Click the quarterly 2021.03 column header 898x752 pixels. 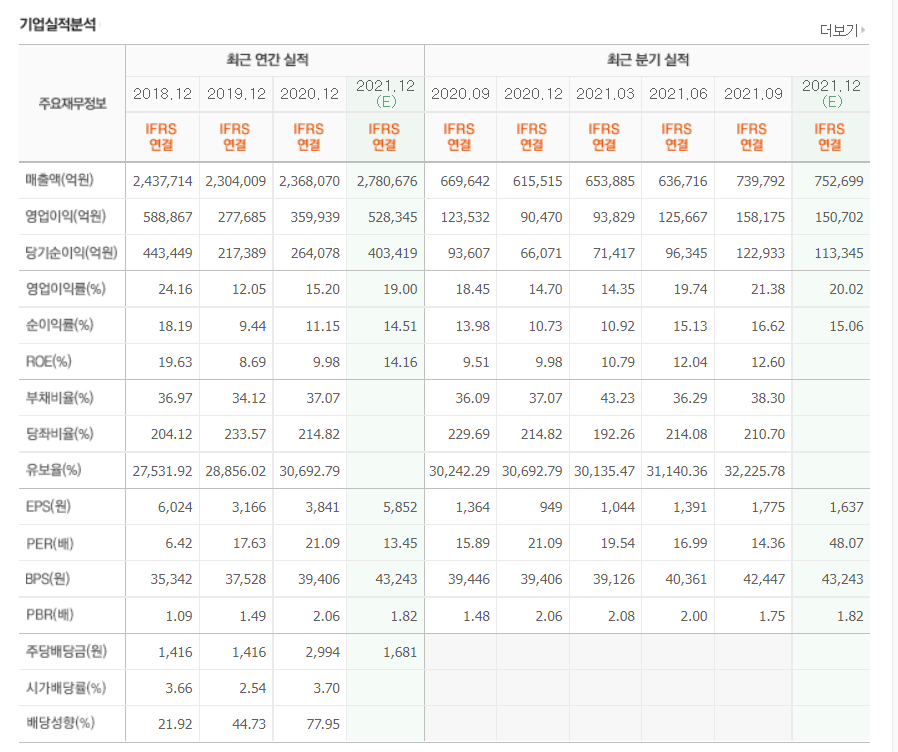pos(605,93)
